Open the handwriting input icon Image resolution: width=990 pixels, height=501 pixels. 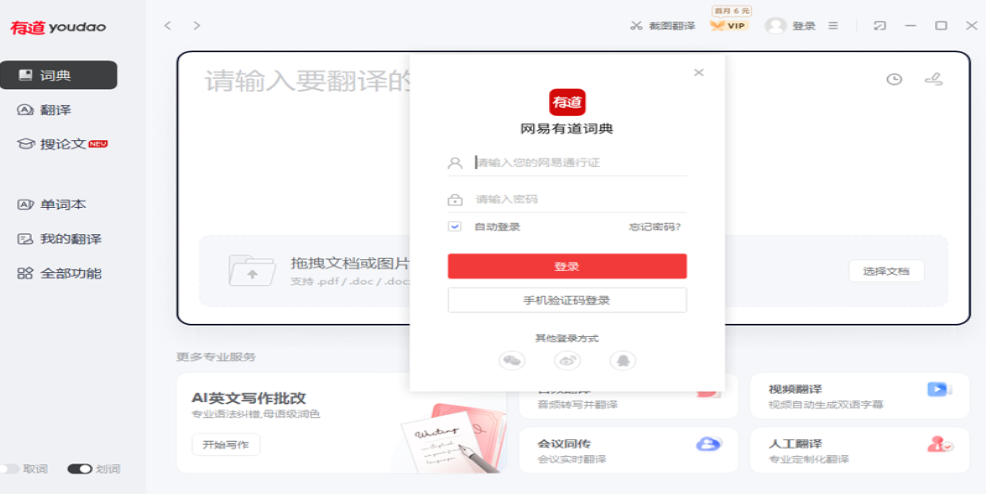pos(933,80)
